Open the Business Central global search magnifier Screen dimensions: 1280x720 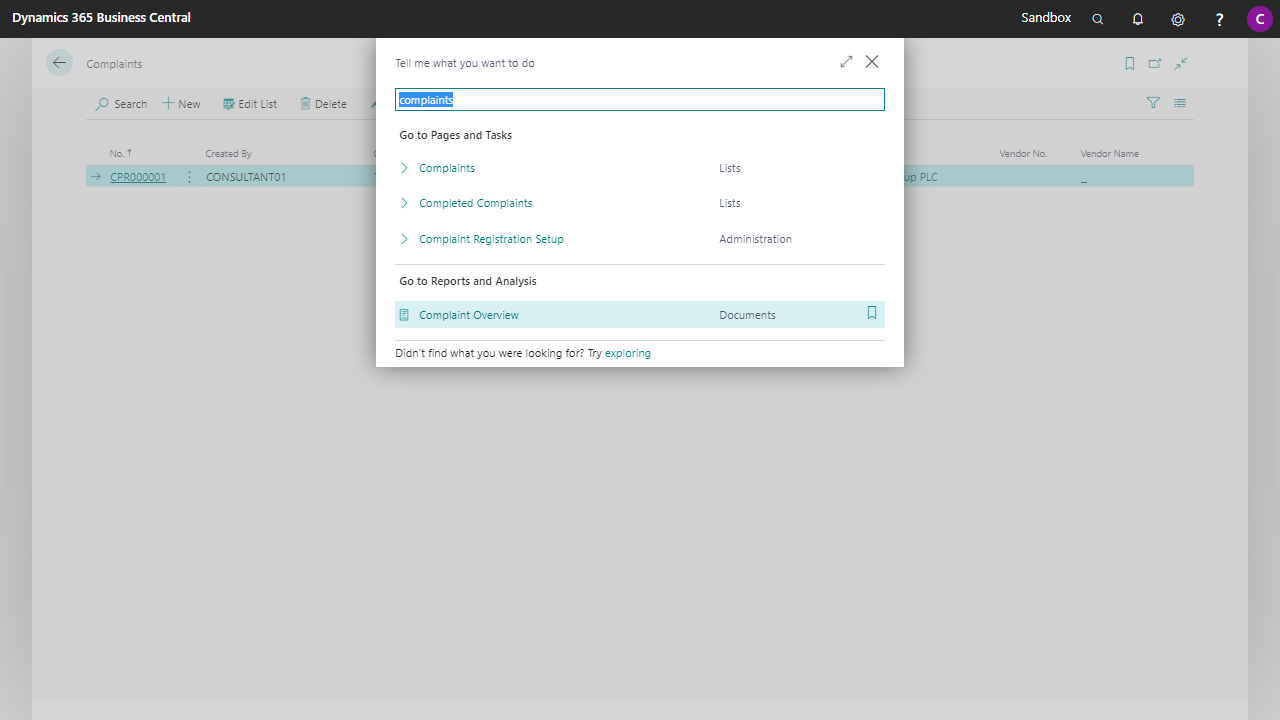coord(1097,18)
